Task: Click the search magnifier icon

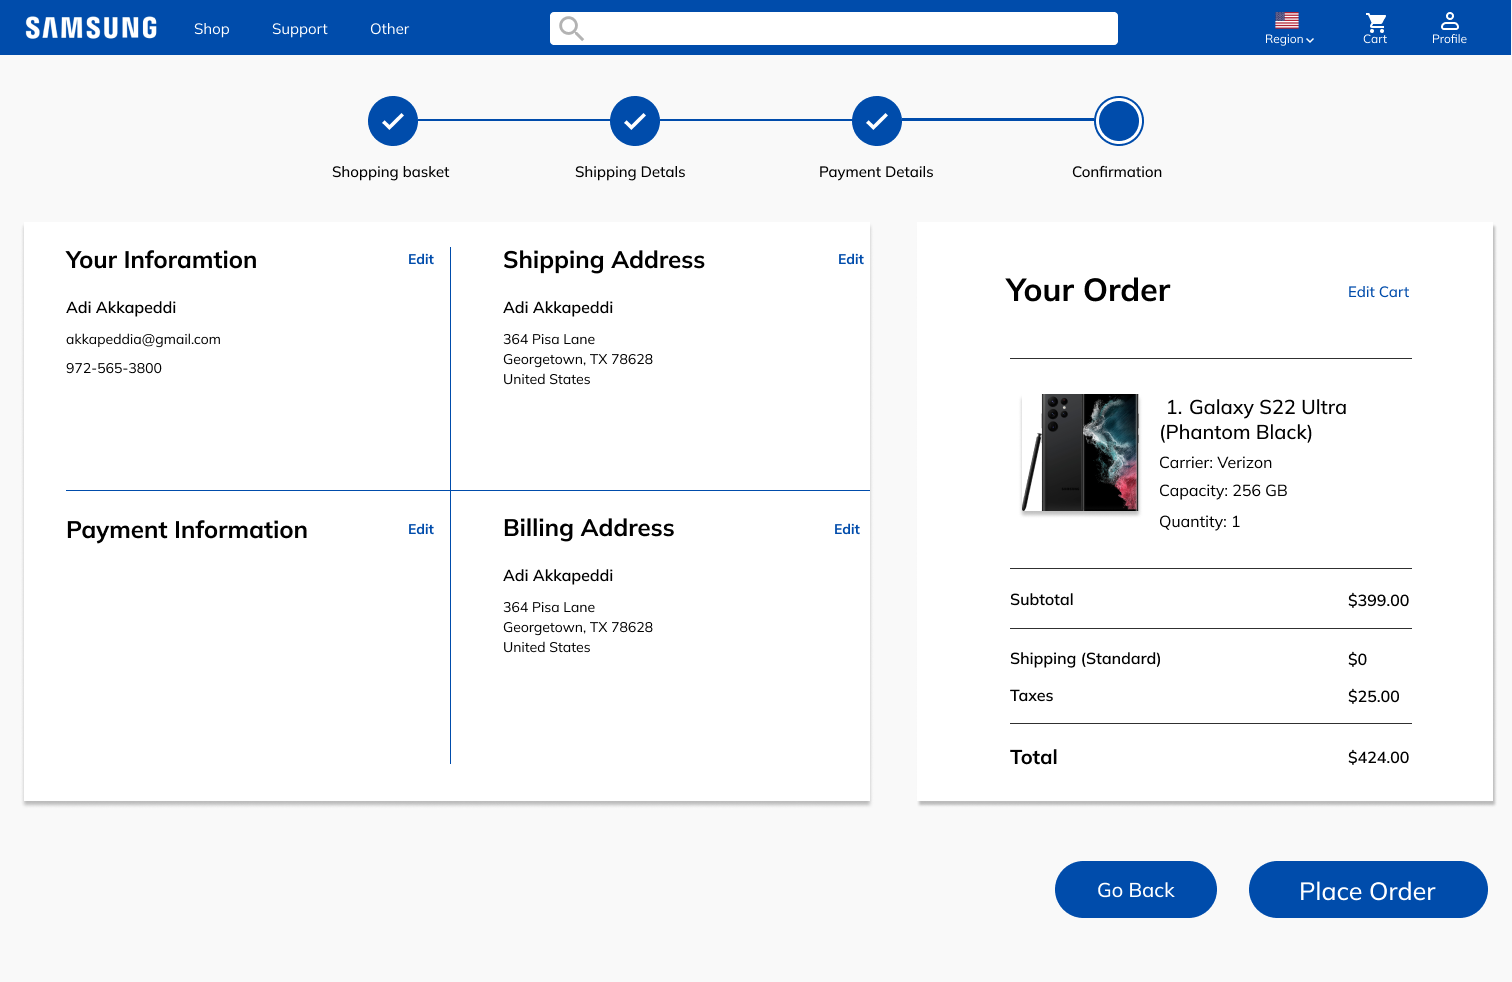Action: 571,28
